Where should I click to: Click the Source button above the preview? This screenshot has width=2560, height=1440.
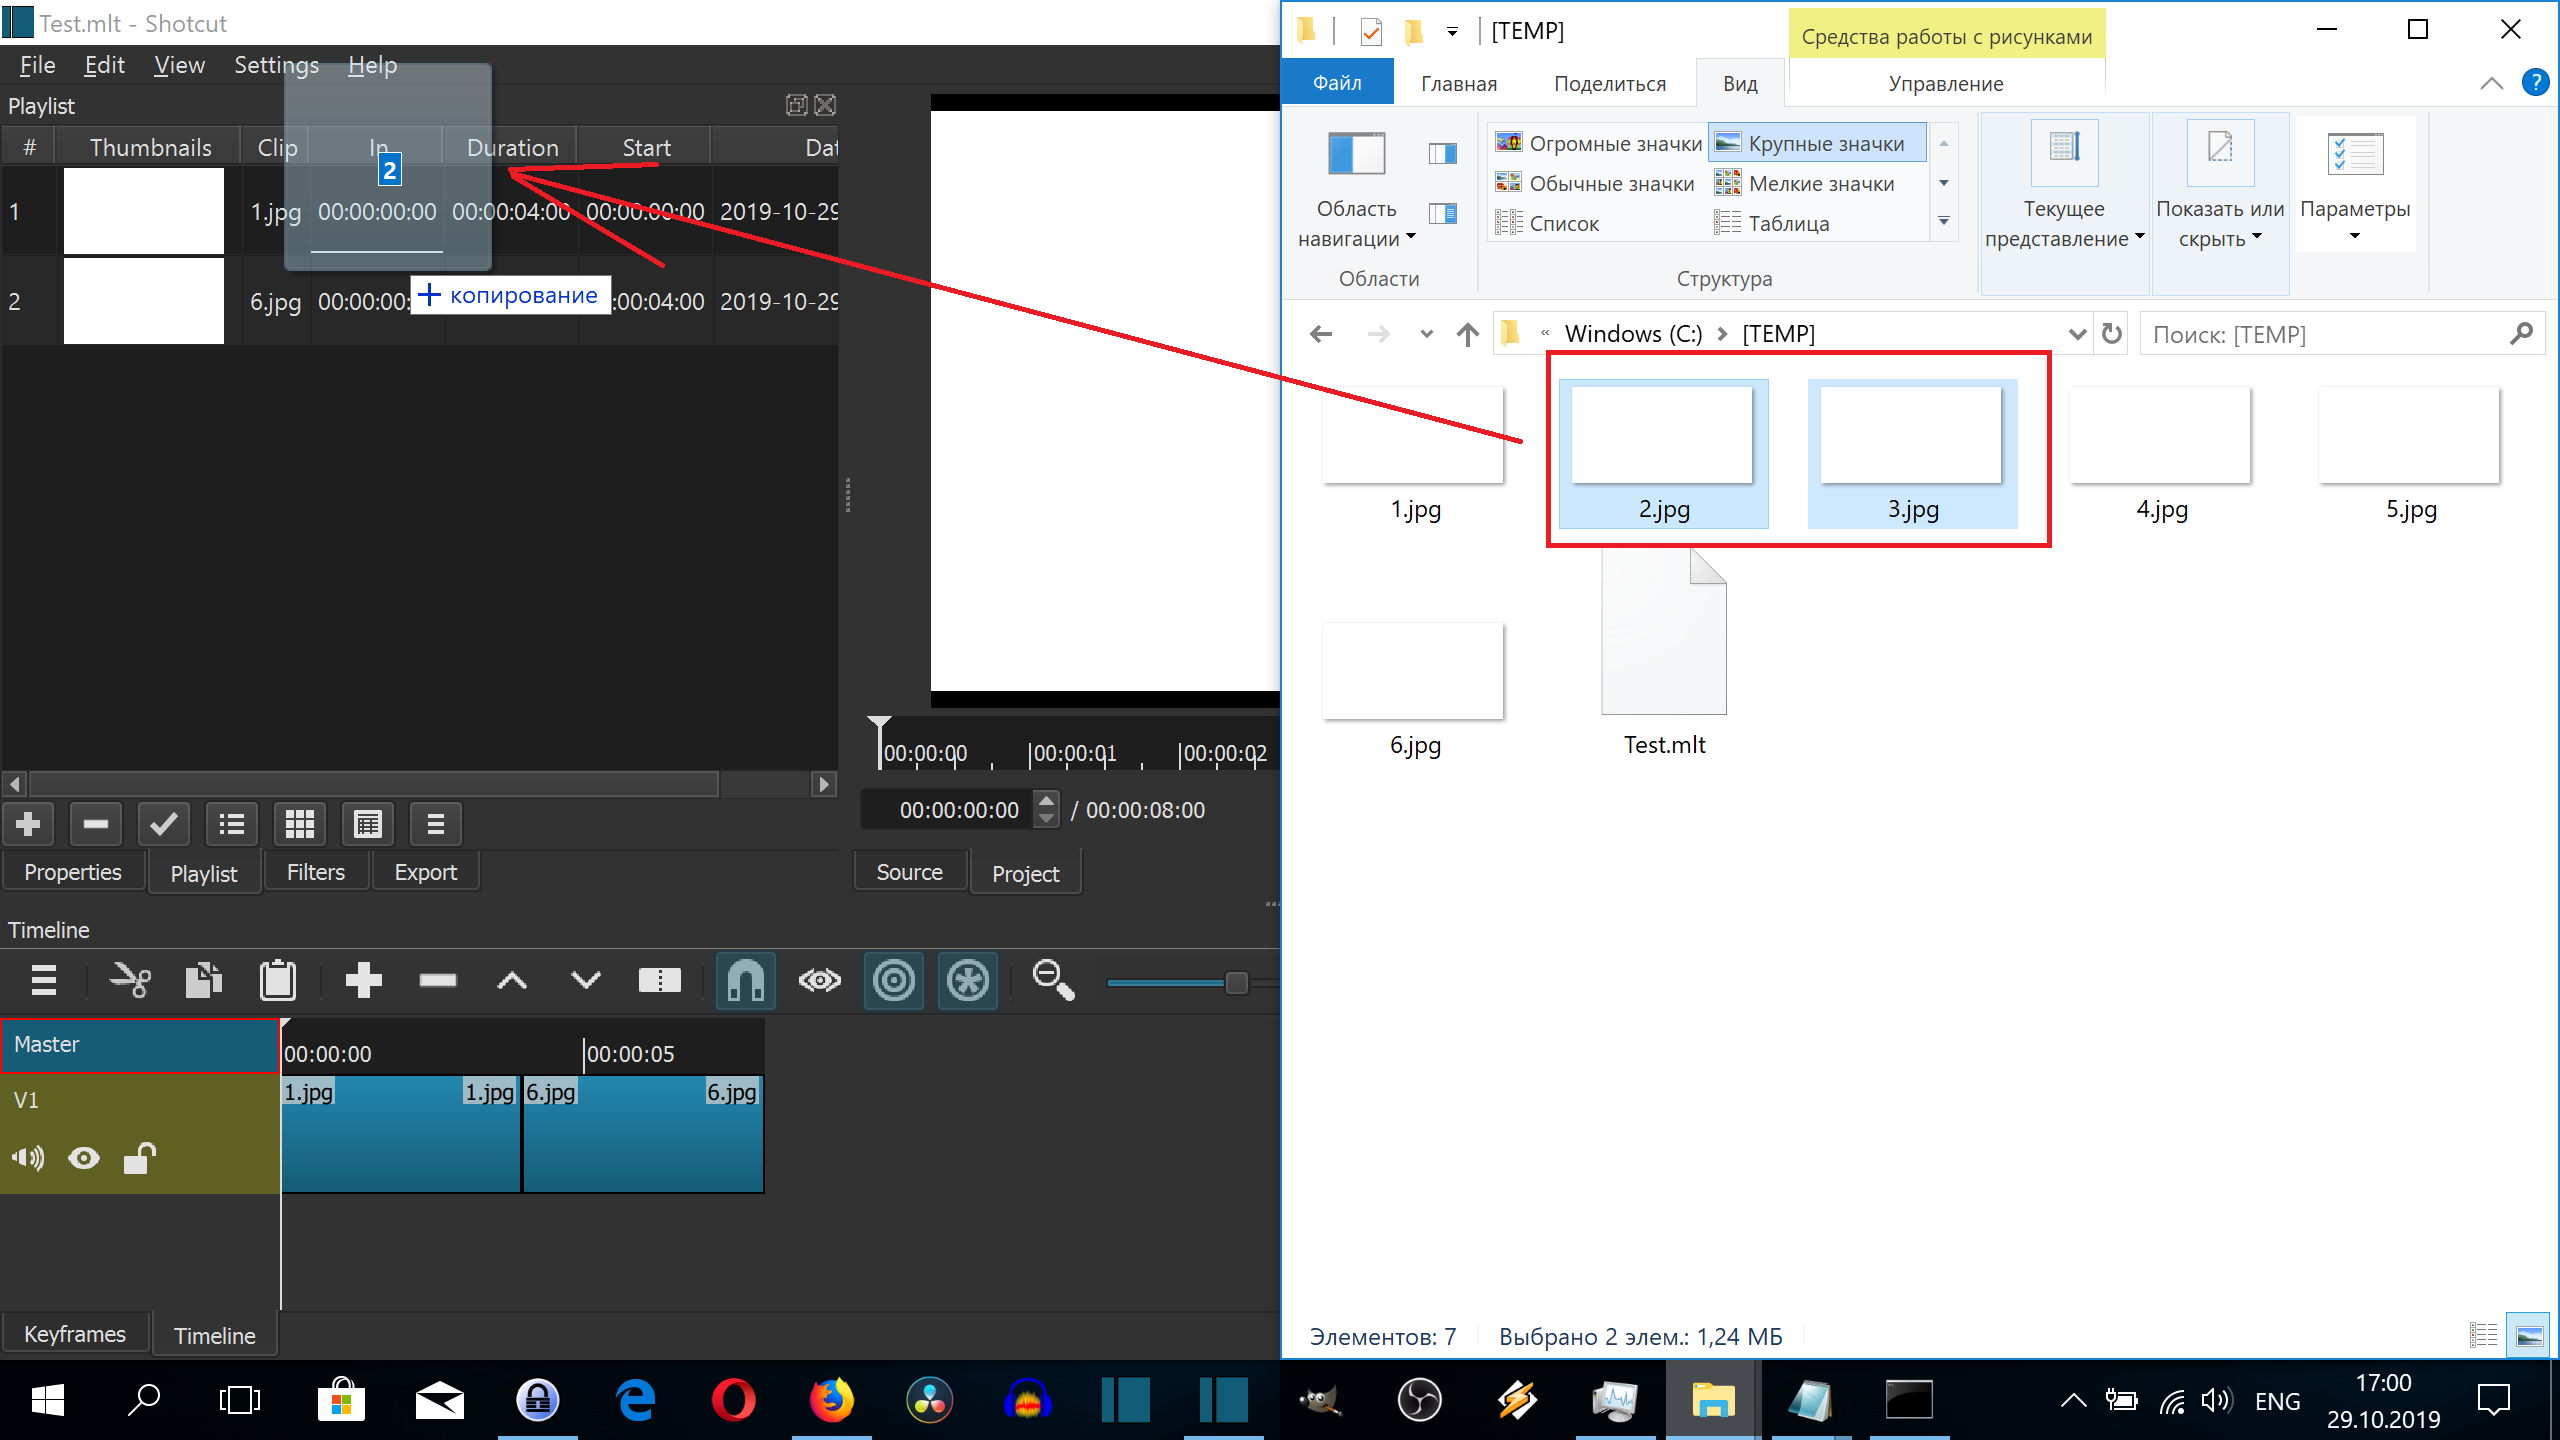point(909,871)
